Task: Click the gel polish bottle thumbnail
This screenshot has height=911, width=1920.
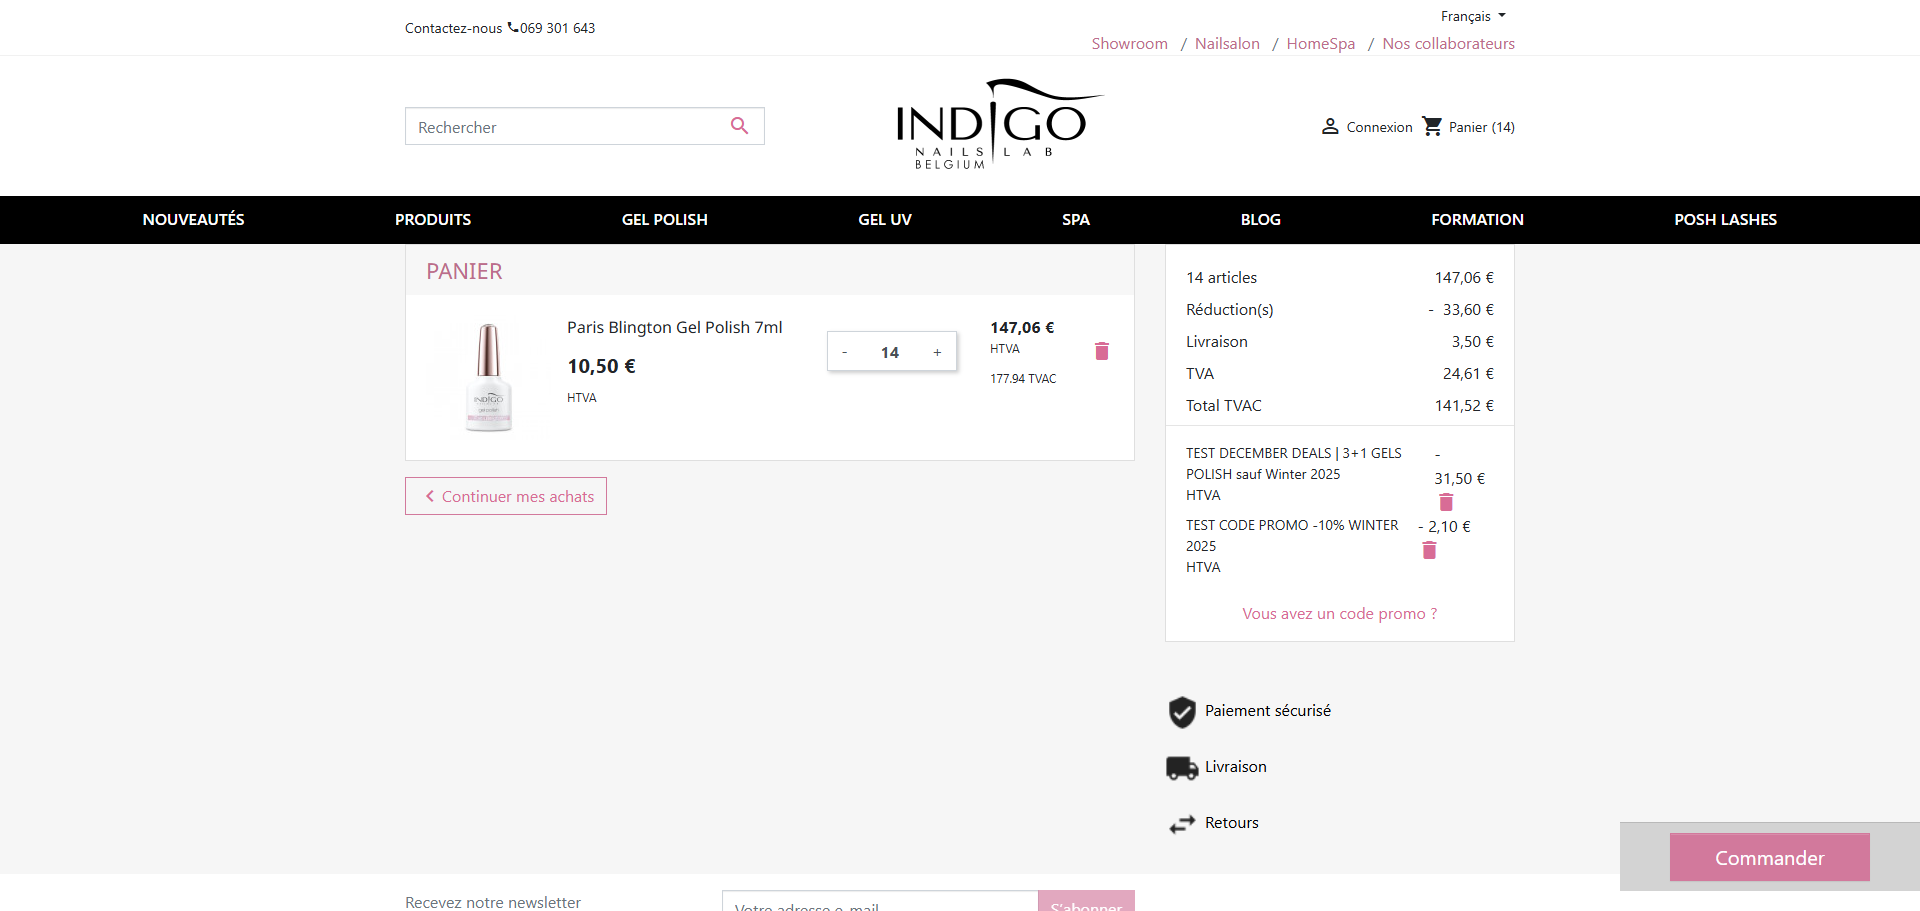Action: [488, 378]
